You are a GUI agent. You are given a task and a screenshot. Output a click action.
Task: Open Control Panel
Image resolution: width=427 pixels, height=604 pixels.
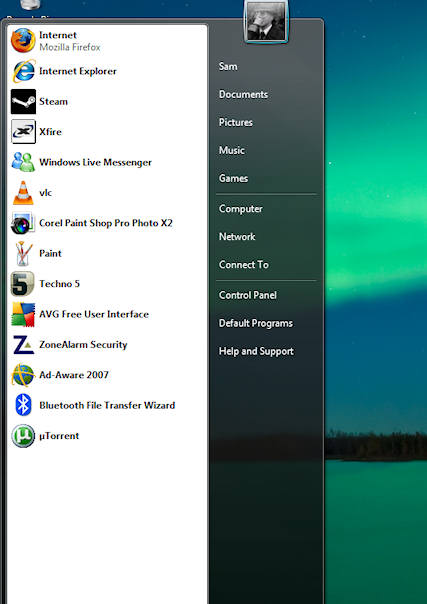point(248,295)
